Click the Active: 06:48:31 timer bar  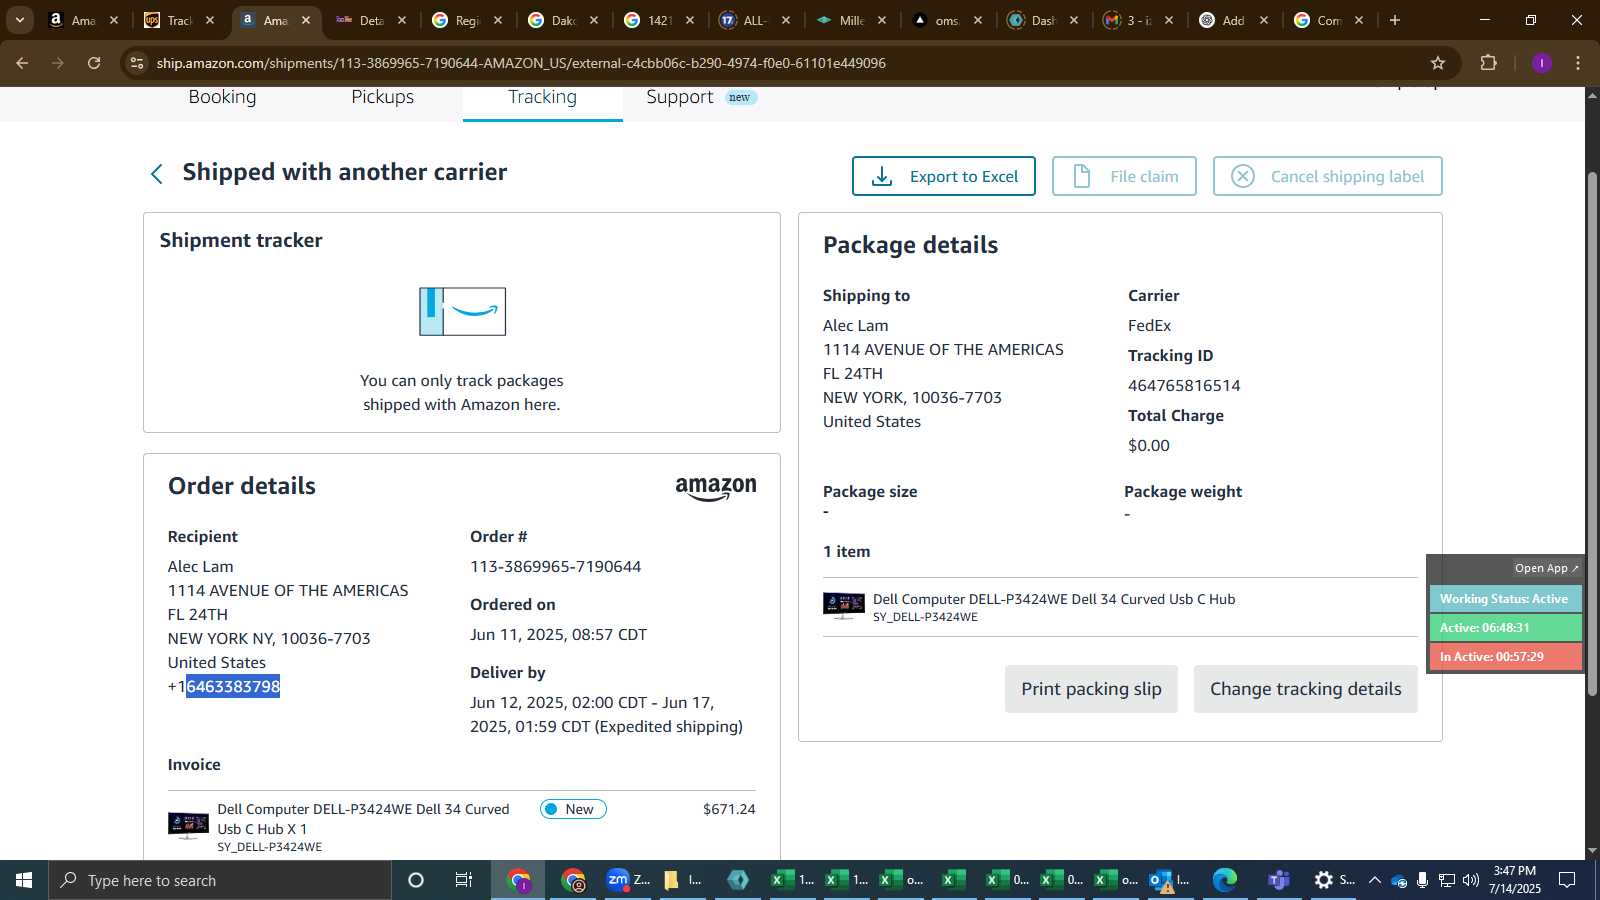[1505, 628]
